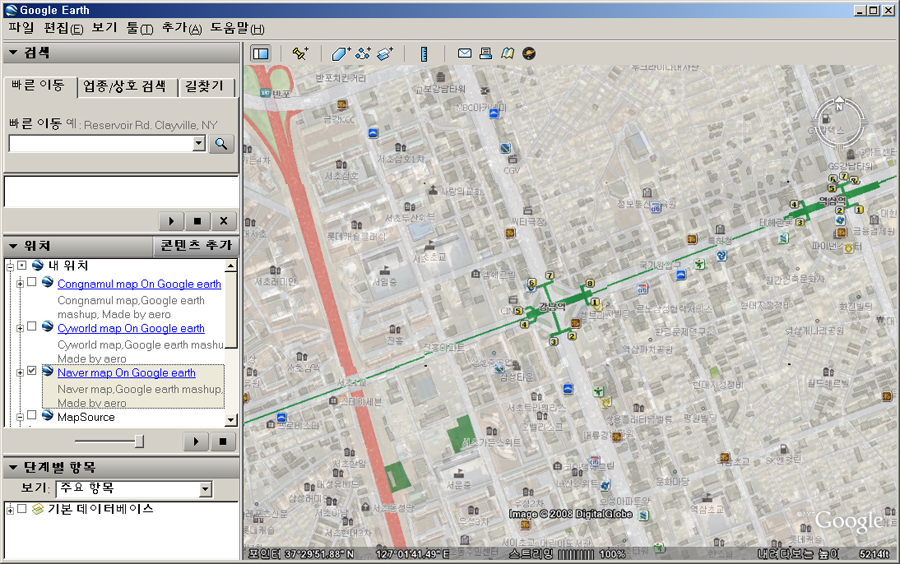This screenshot has height=564, width=900.
Task: Clear search results with the X button
Action: point(223,220)
